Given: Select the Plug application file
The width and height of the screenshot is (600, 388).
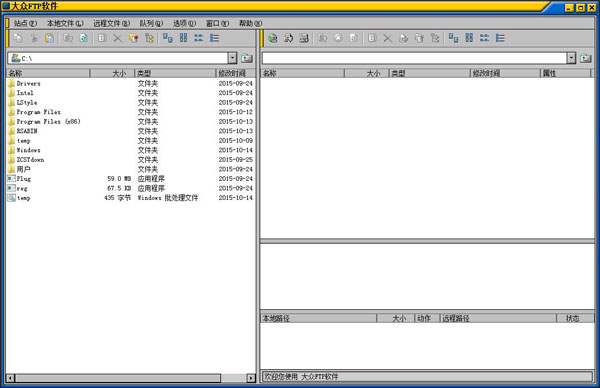Looking at the screenshot, I should click(130, 179).
